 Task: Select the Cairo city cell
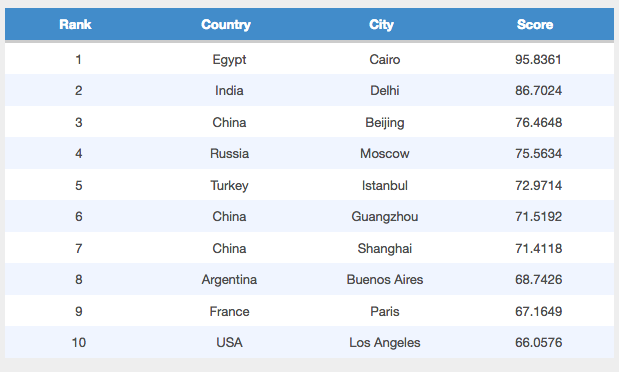pyautogui.click(x=385, y=60)
